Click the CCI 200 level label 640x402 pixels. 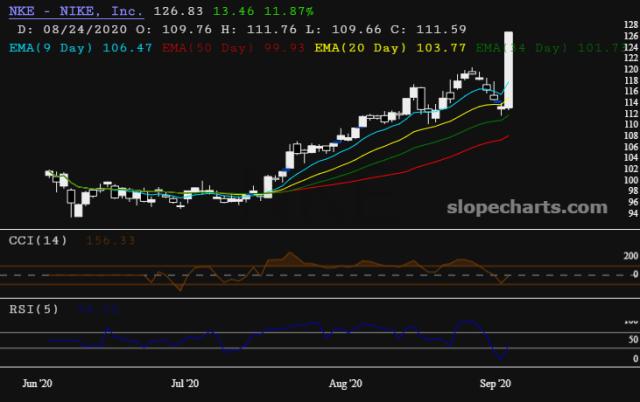tap(631, 256)
